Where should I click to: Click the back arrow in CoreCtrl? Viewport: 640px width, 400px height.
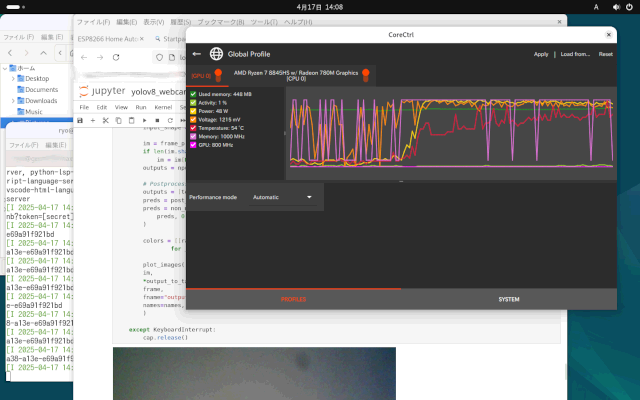click(x=197, y=54)
